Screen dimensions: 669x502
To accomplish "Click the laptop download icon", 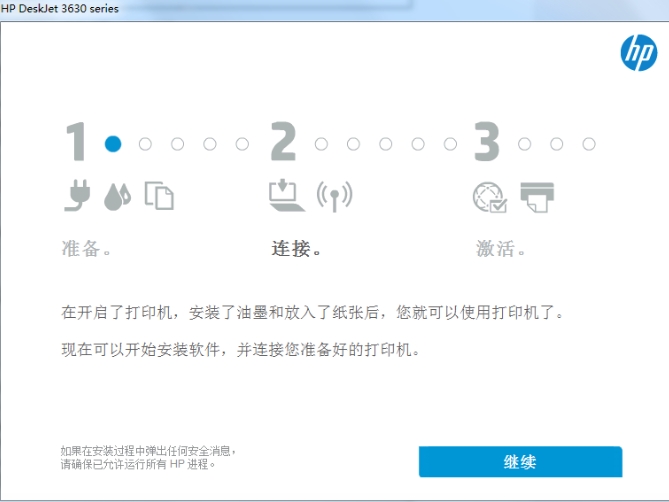I will point(286,195).
